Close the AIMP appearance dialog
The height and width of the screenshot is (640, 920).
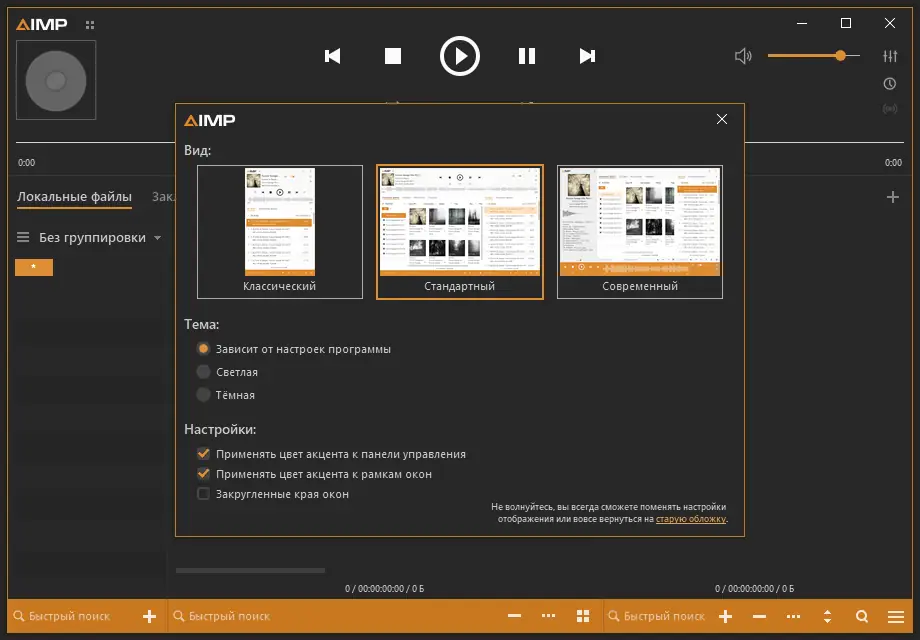(722, 119)
